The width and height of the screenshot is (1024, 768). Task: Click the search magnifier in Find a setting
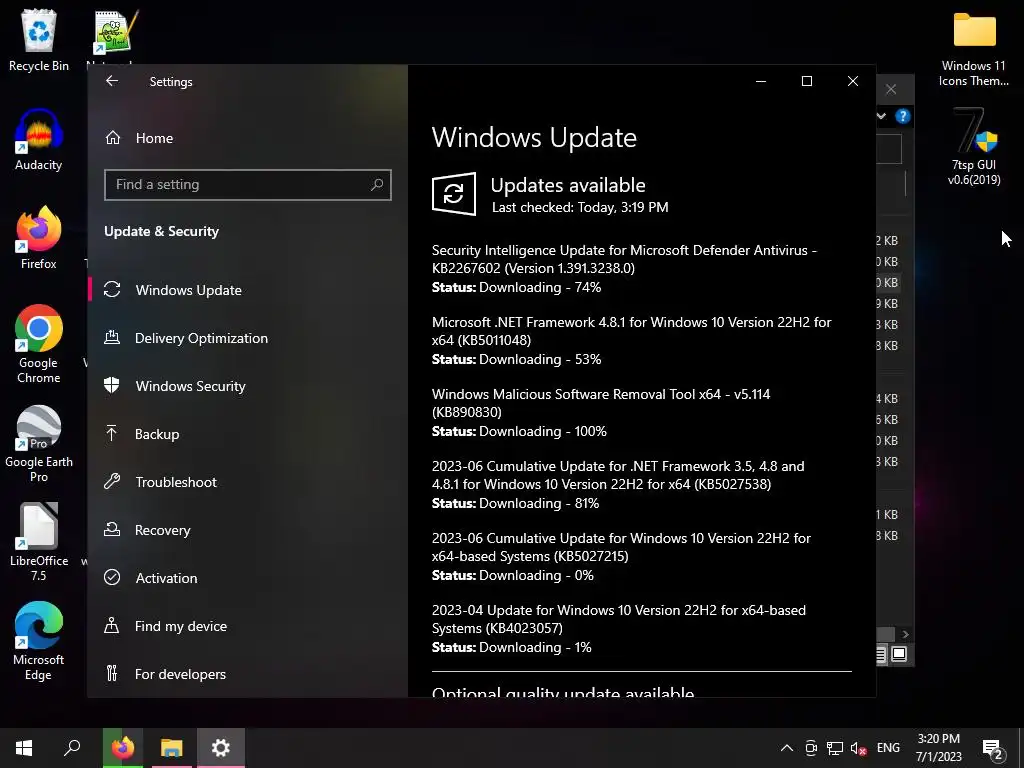pyautogui.click(x=377, y=185)
